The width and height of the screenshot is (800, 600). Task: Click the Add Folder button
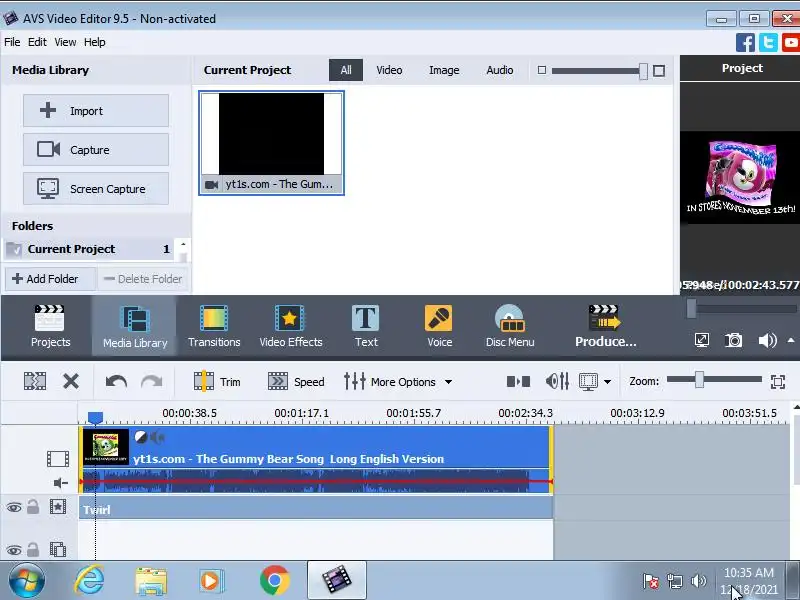click(50, 279)
